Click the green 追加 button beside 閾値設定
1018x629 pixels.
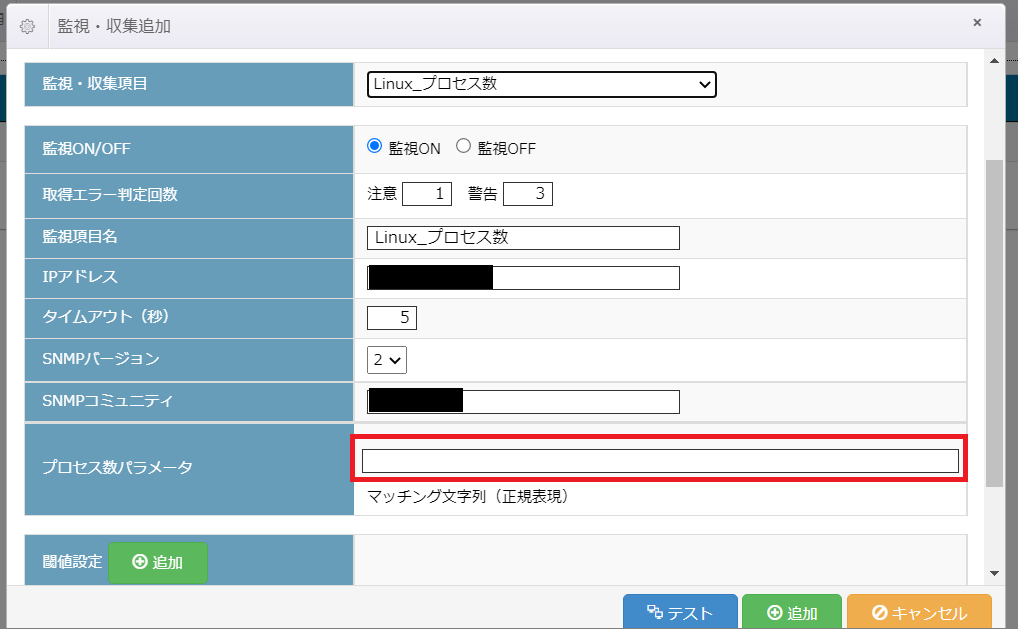pyautogui.click(x=157, y=562)
